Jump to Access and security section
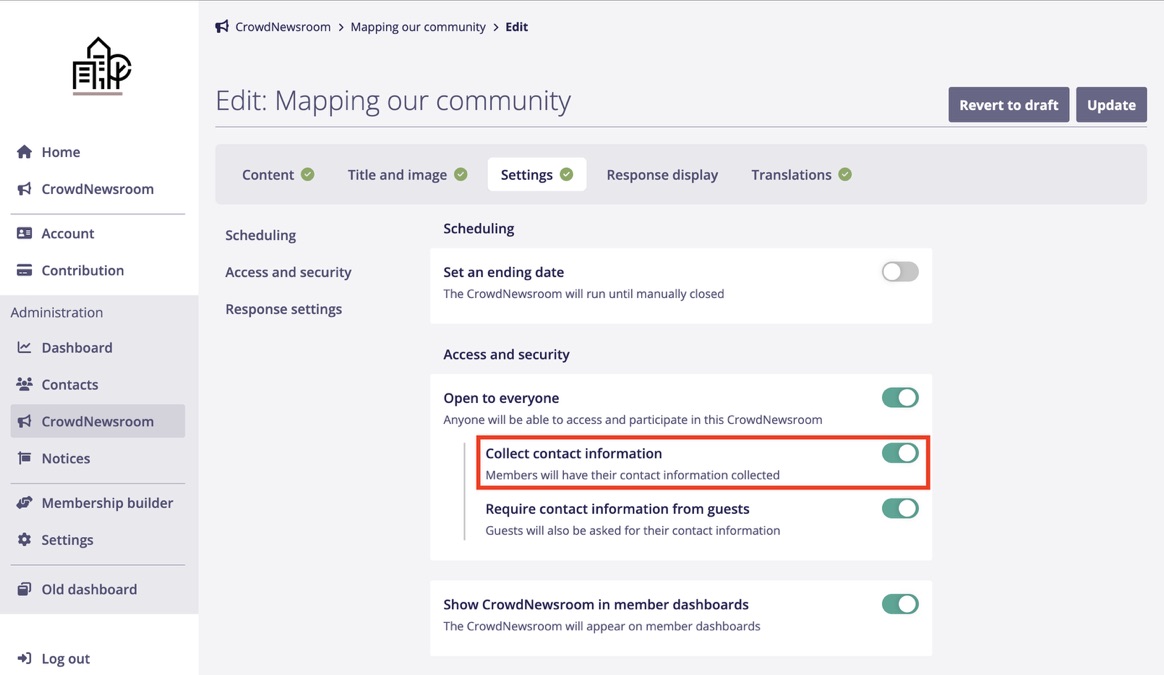1164x675 pixels. 288,272
